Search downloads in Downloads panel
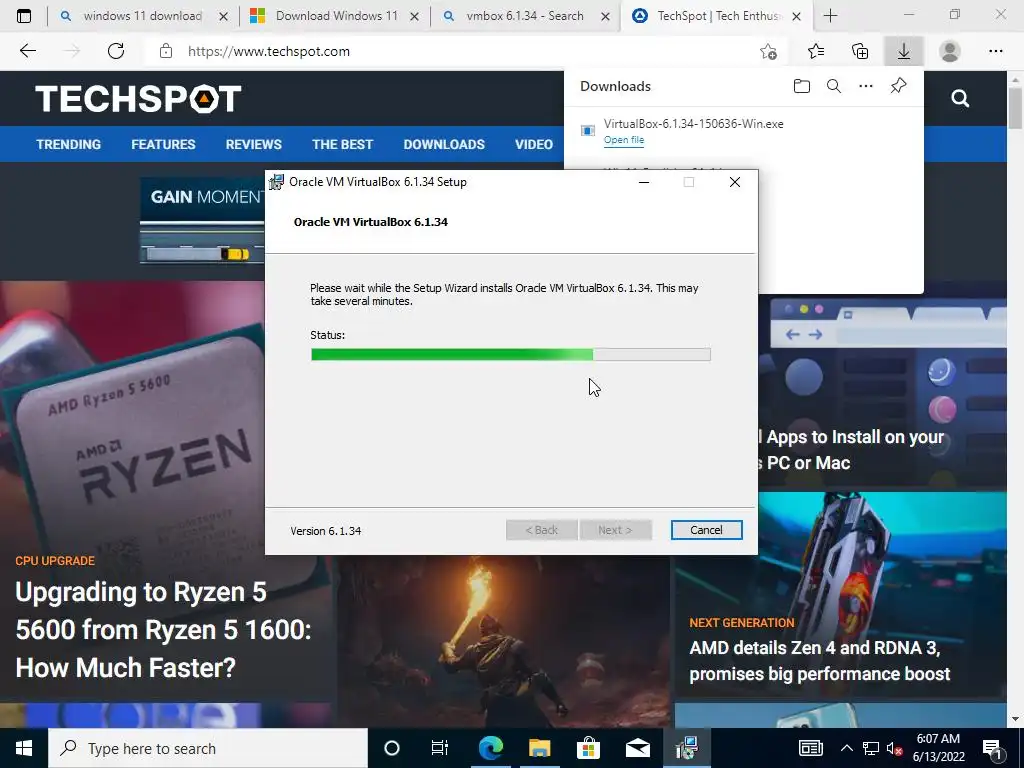This screenshot has height=768, width=1024. pyautogui.click(x=834, y=86)
